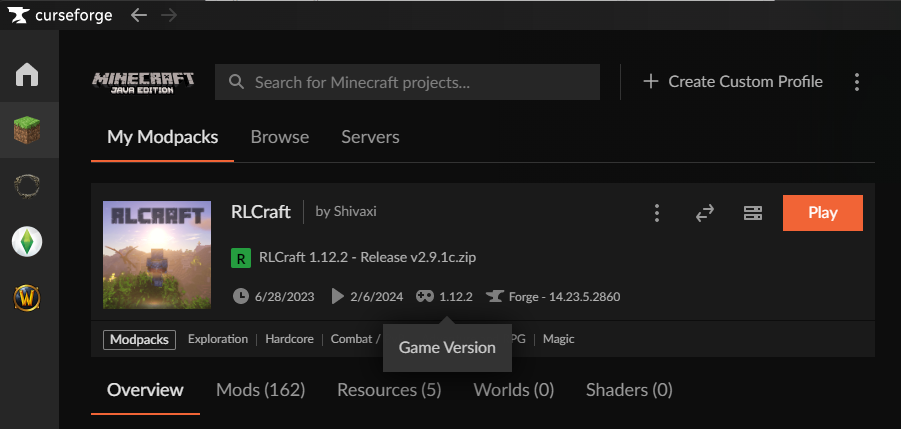Viewport: 901px width, 429px height.
Task: Click the Exploration category tag
Action: point(218,339)
